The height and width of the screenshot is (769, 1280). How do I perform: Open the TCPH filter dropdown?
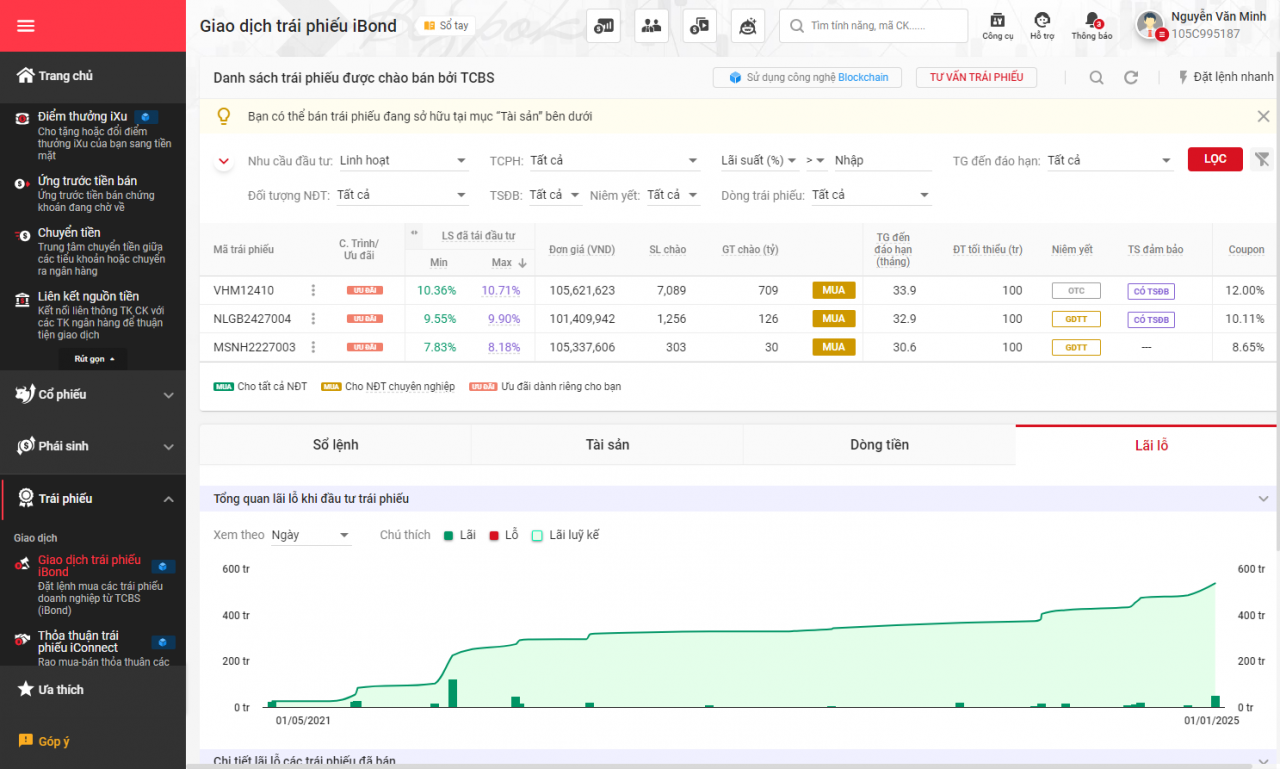[615, 159]
